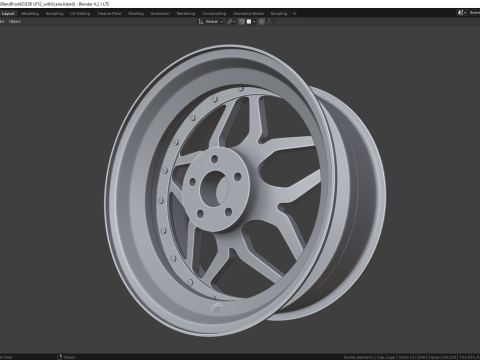Switch to UV Editing workspace
The image size is (480, 360).
click(x=80, y=14)
